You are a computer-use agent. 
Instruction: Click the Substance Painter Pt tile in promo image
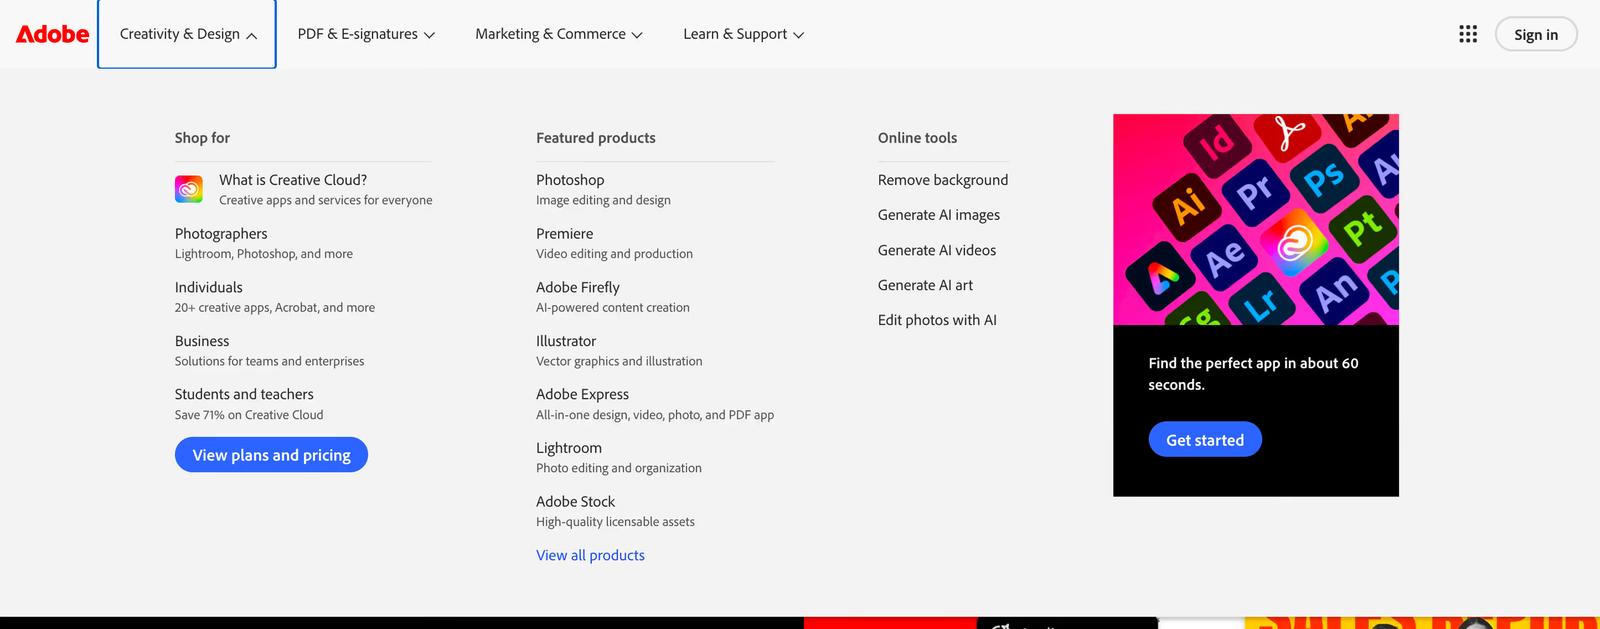[1362, 229]
